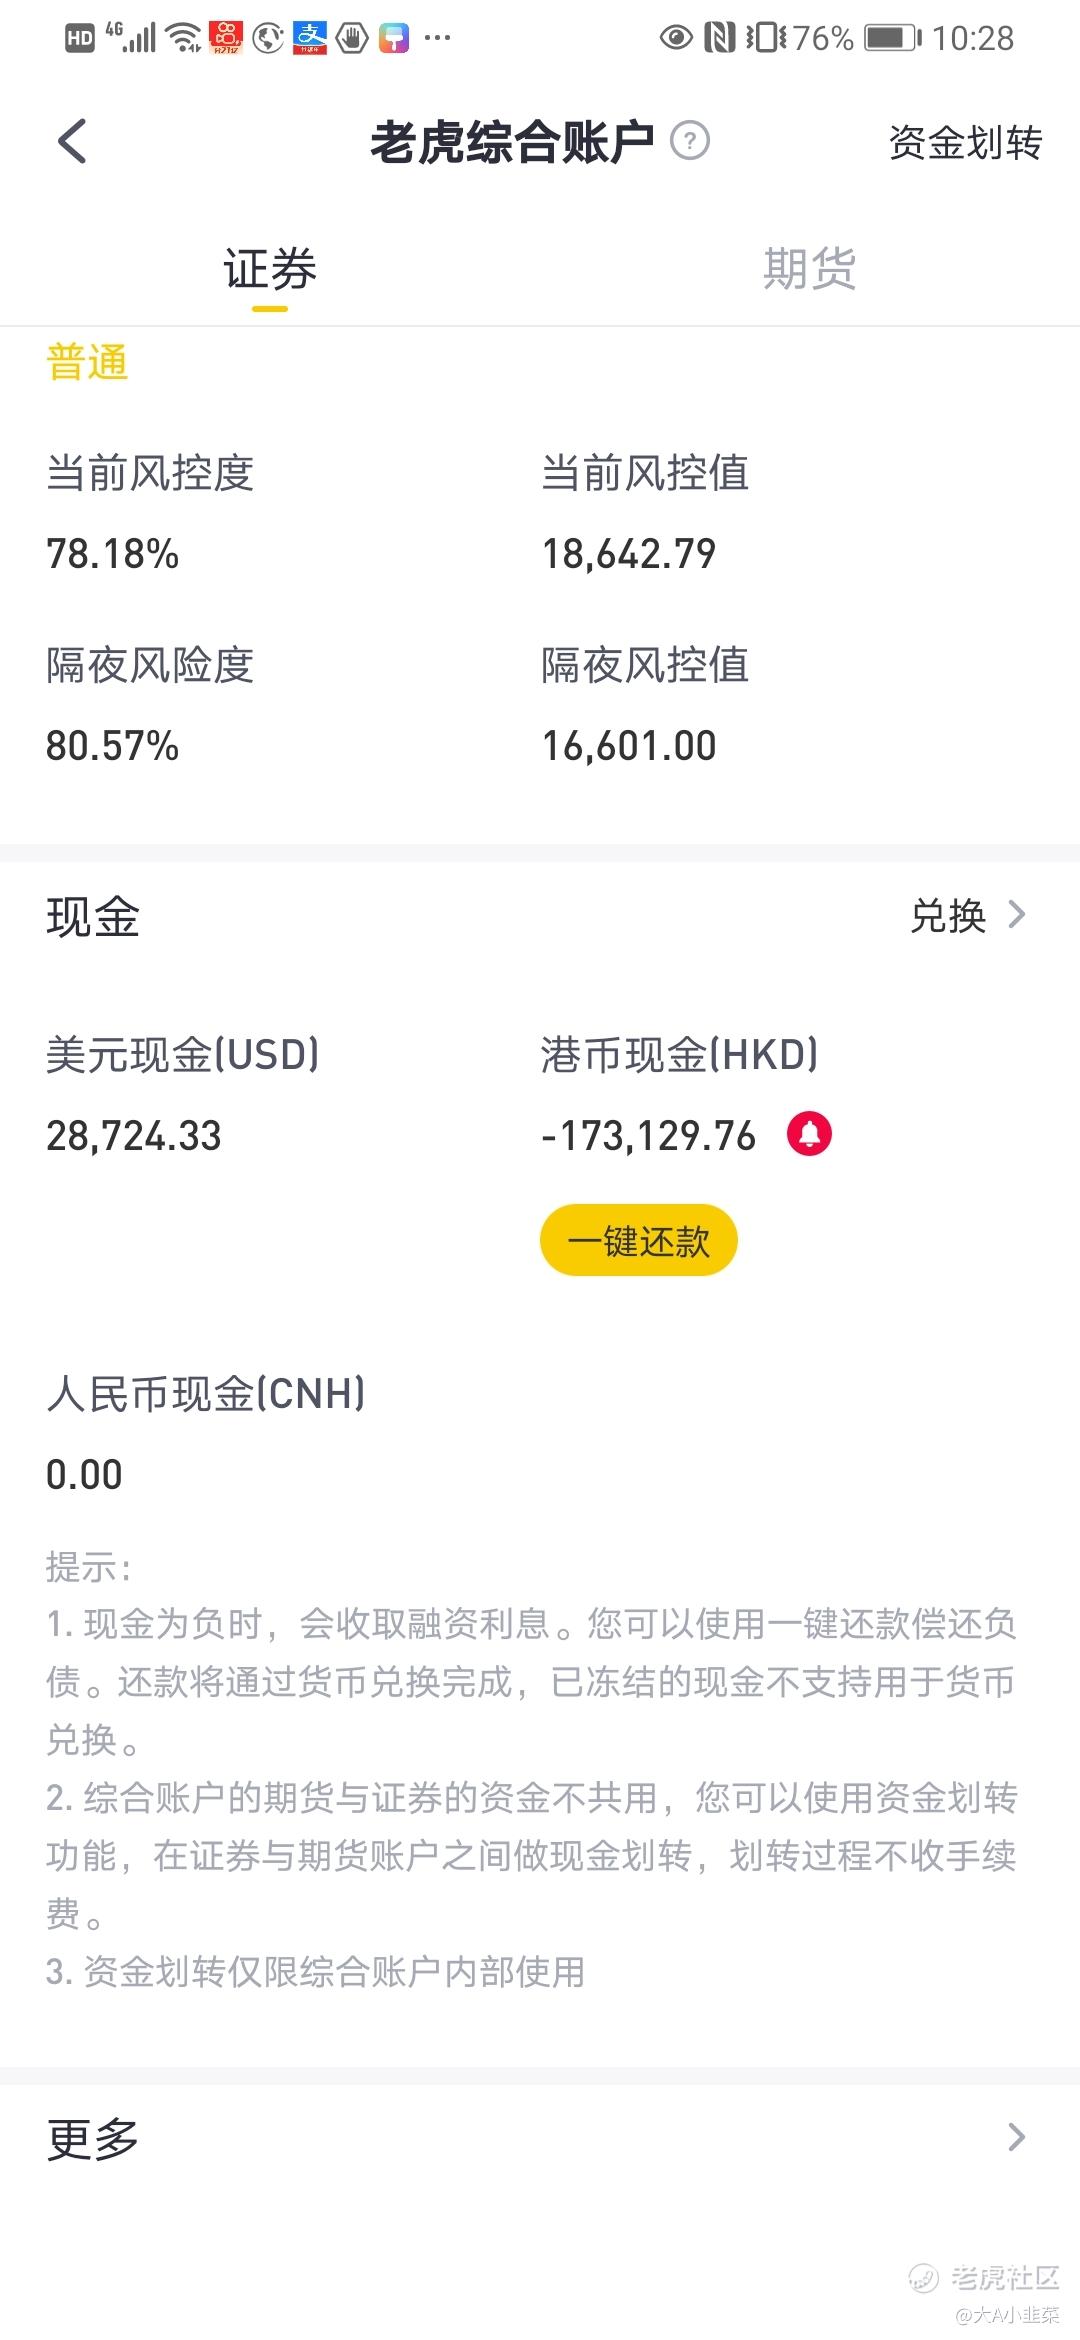Expand the 更多 row chevron
The height and width of the screenshot is (2340, 1080).
1017,2137
